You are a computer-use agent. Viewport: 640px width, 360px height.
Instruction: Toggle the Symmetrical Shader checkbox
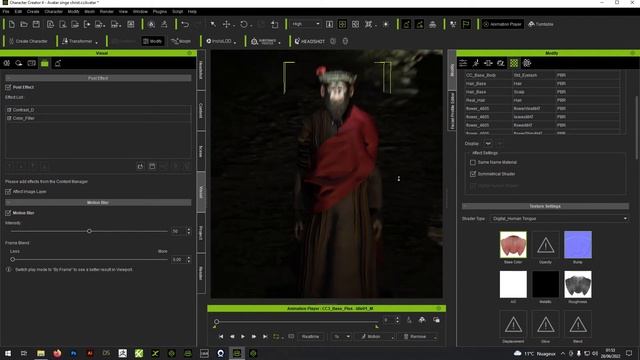(x=473, y=174)
